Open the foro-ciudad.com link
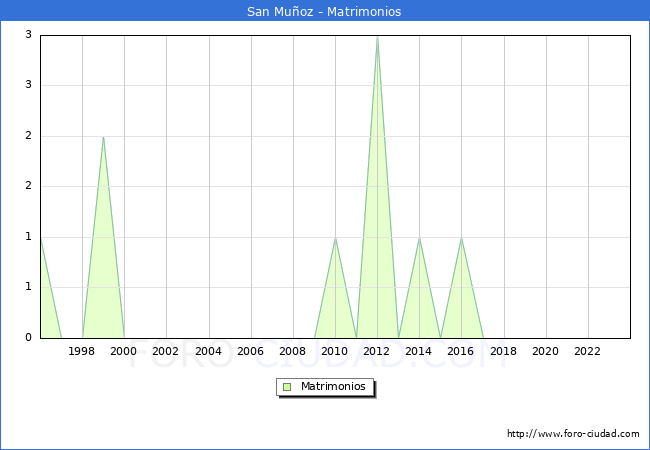Viewport: 650px width, 450px height. tap(573, 434)
